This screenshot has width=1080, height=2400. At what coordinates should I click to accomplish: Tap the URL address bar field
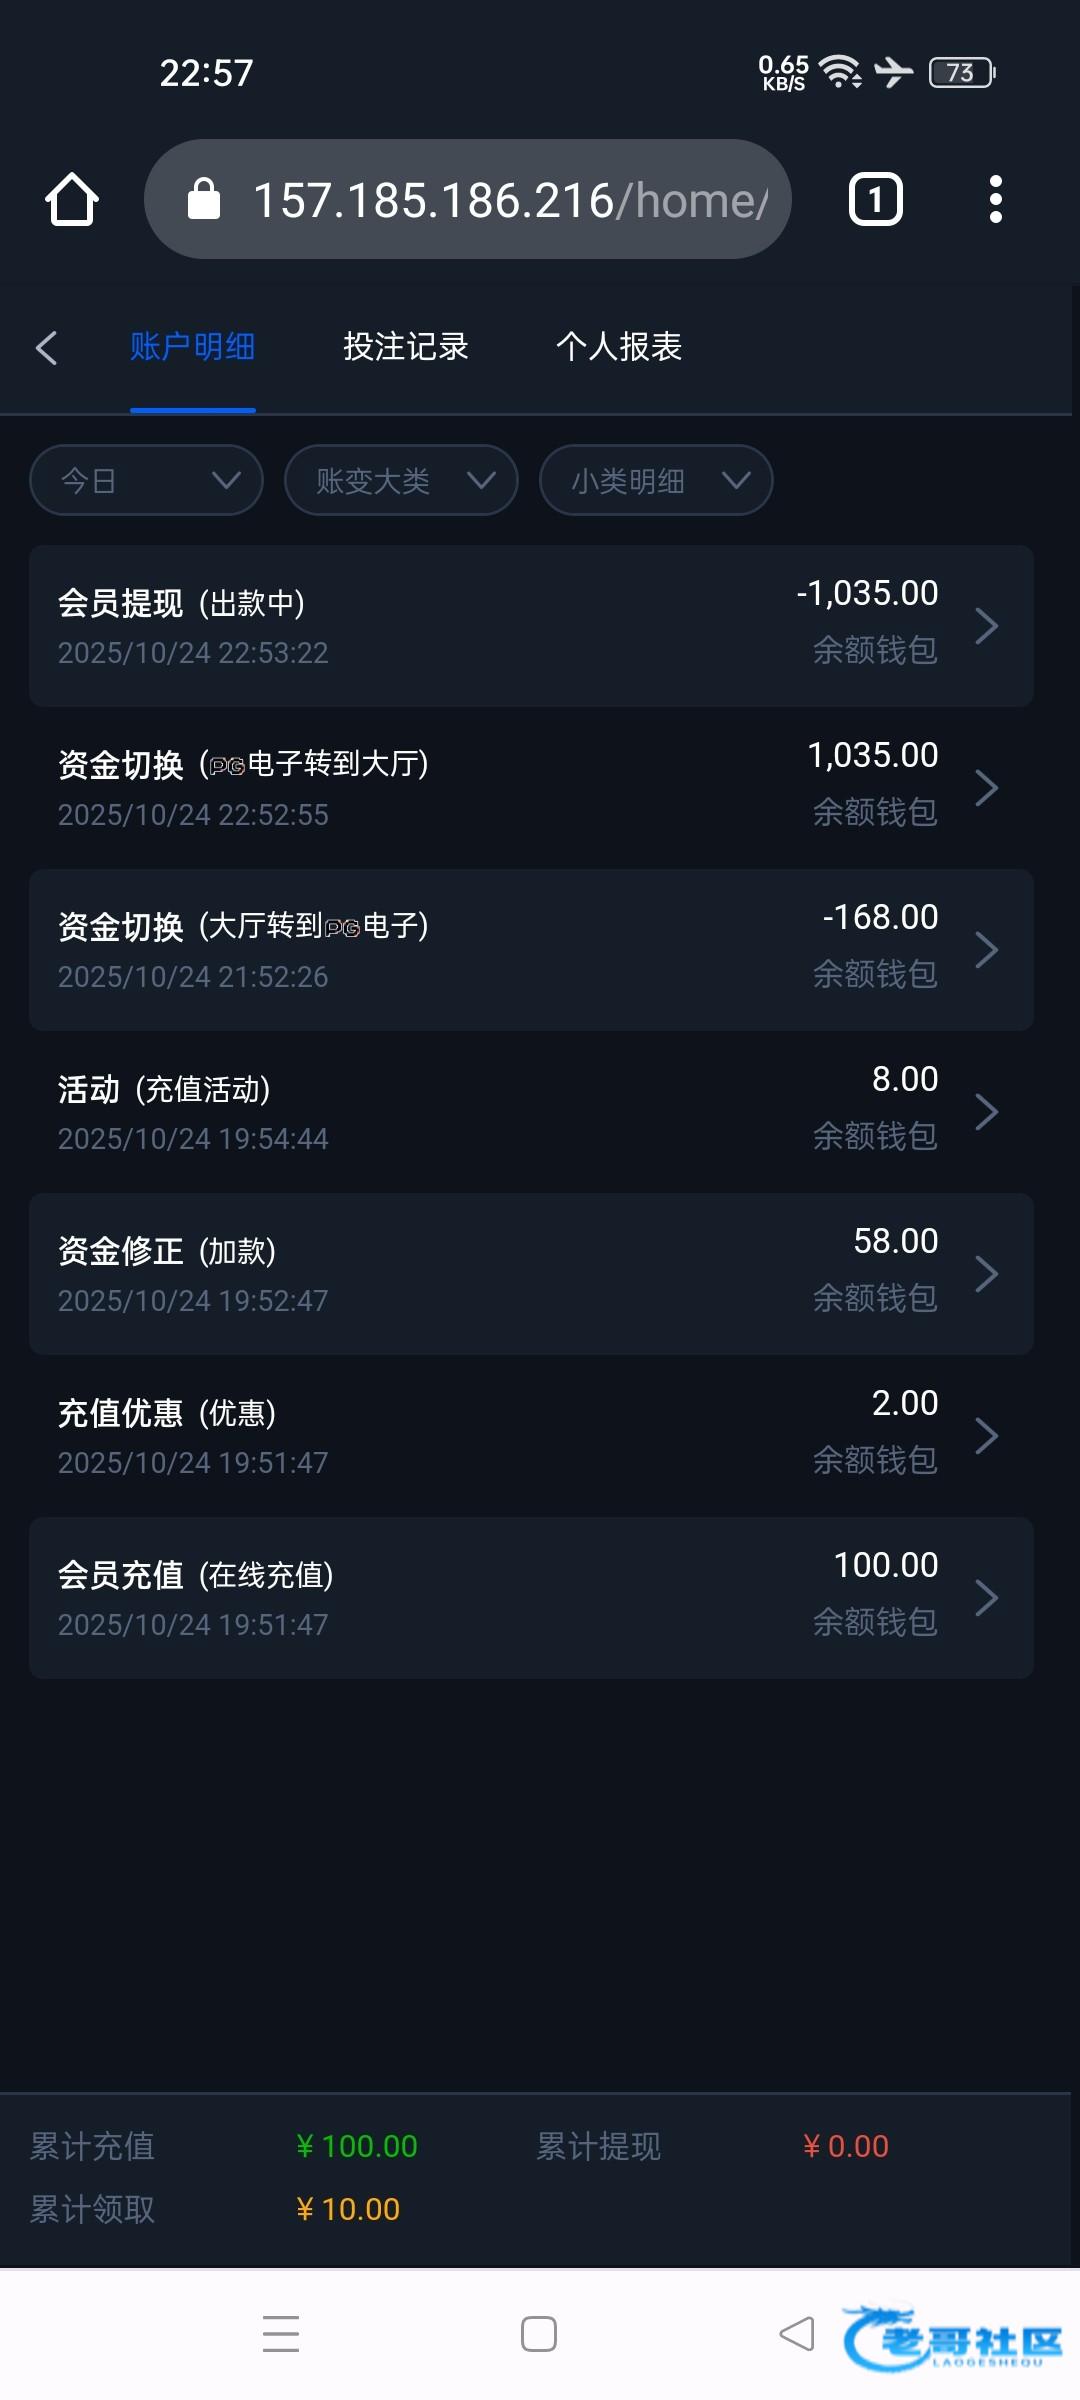tap(510, 199)
